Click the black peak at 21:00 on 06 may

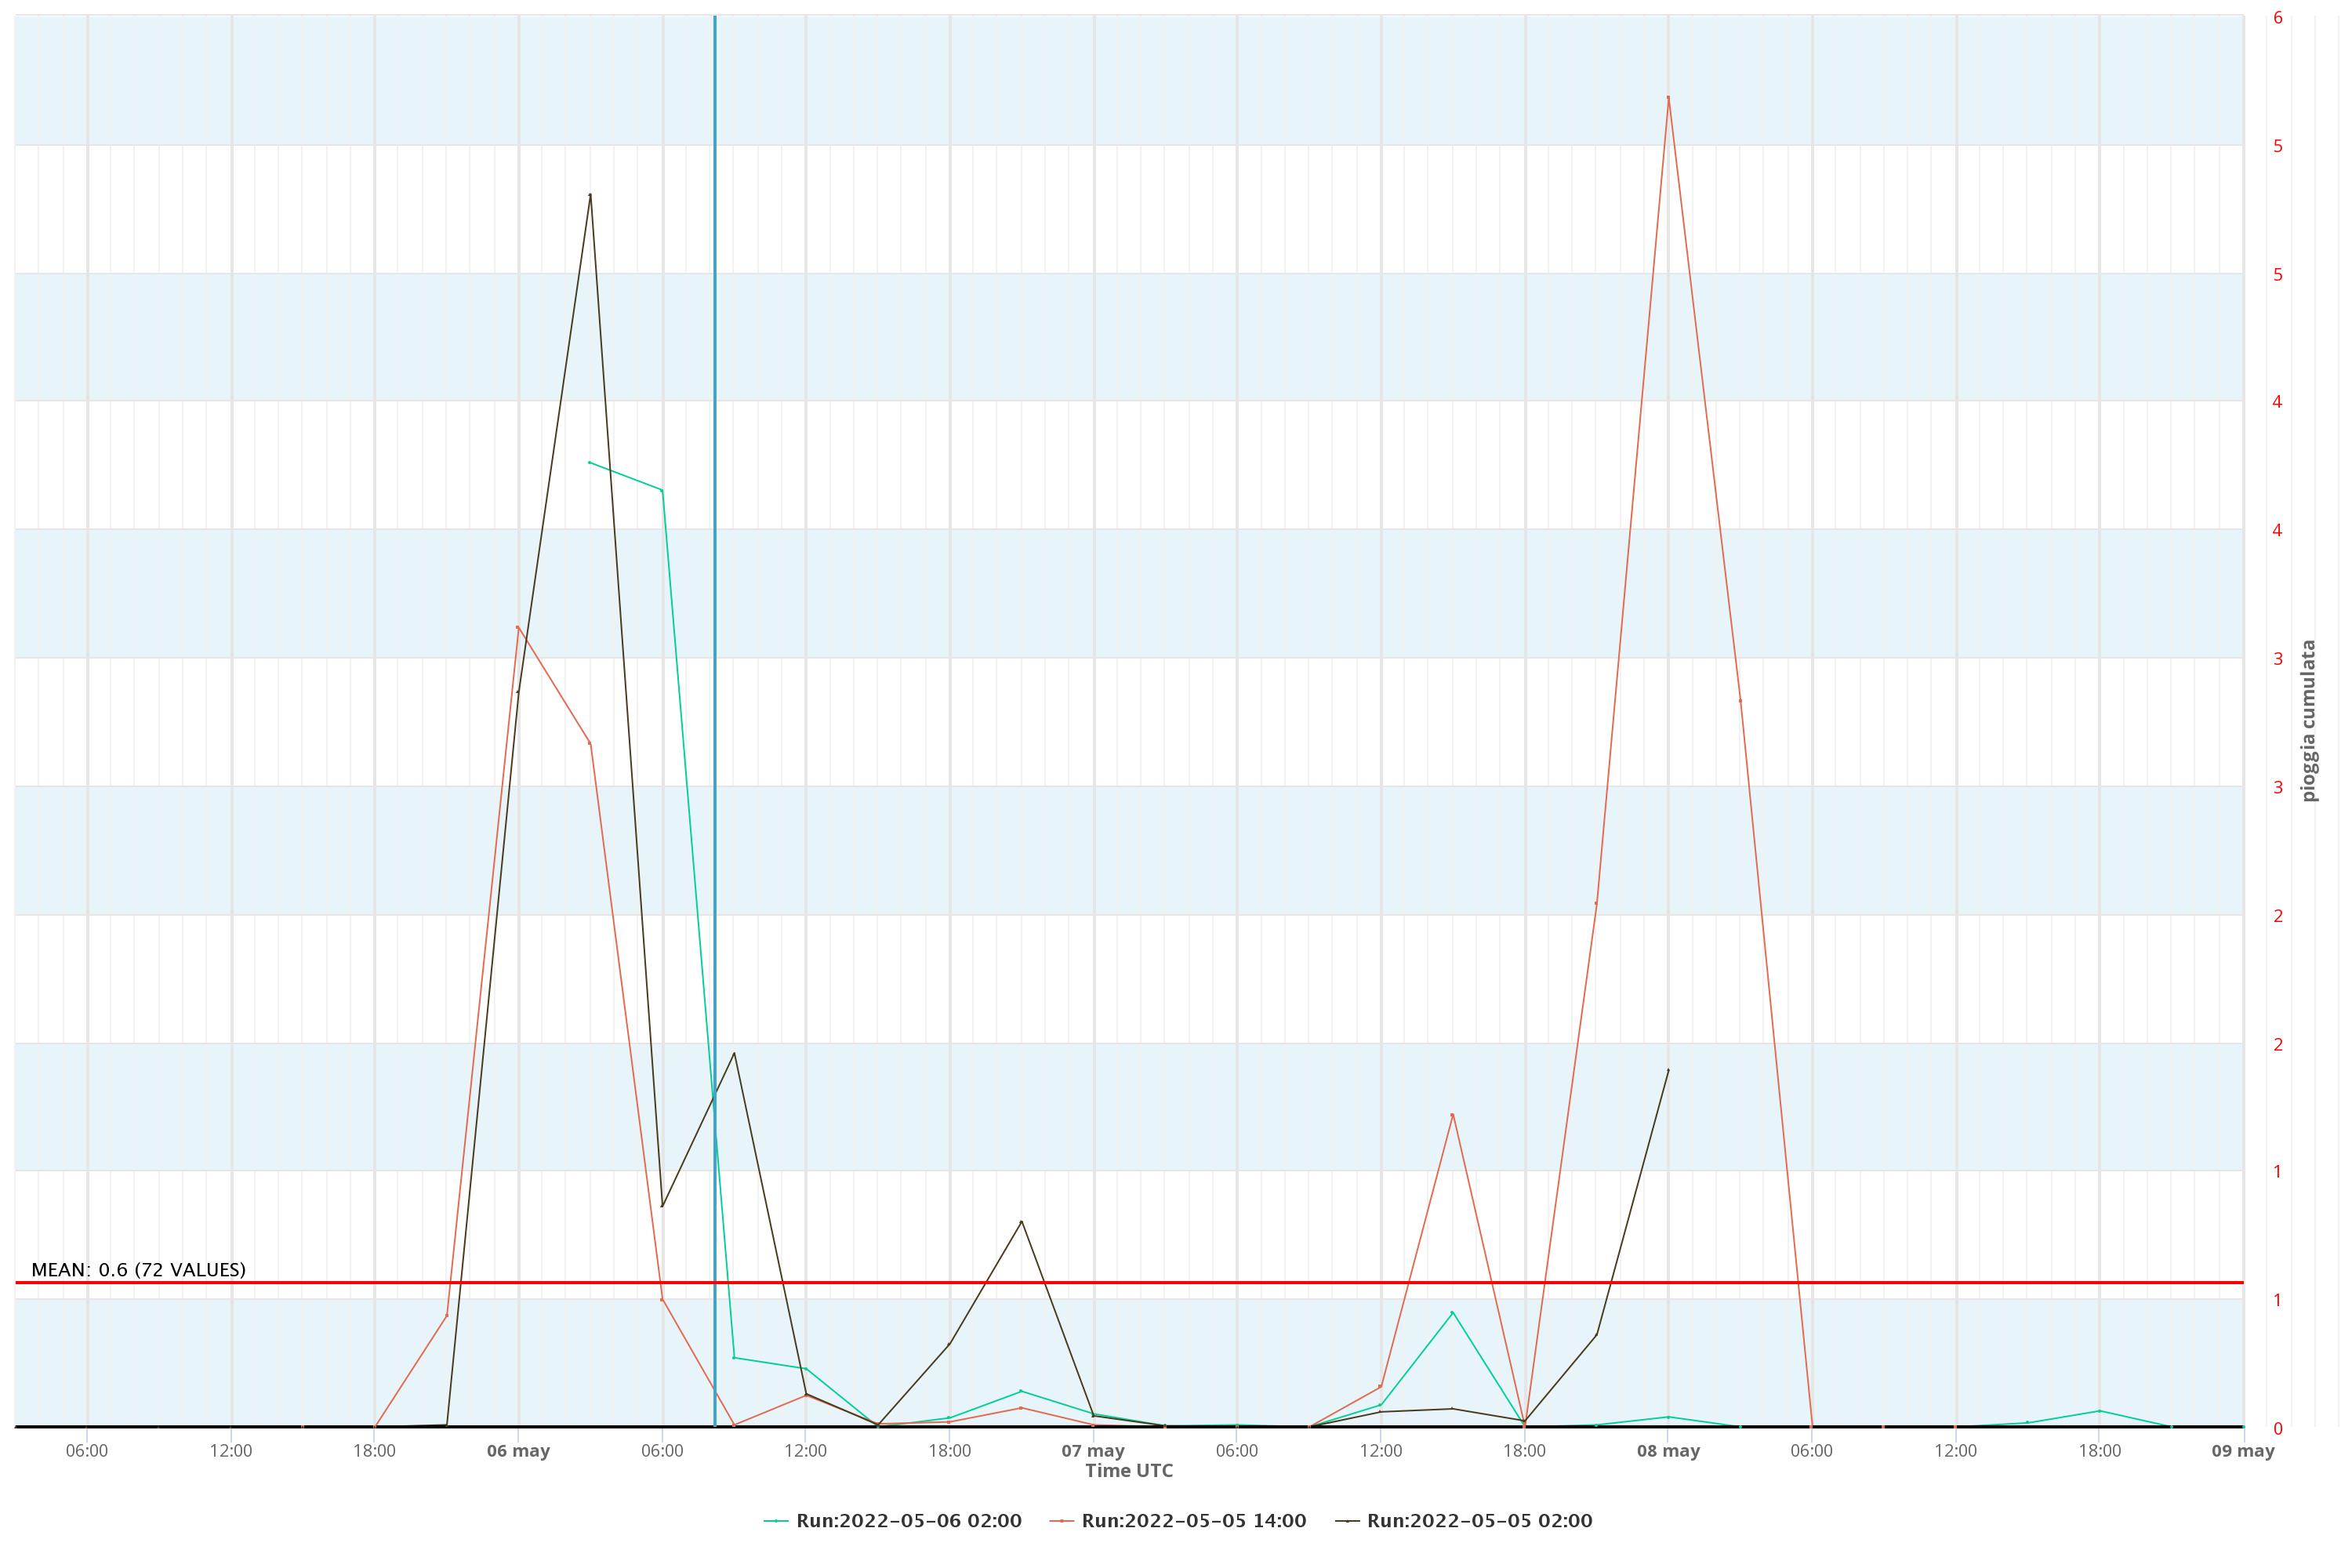coord(1021,1221)
